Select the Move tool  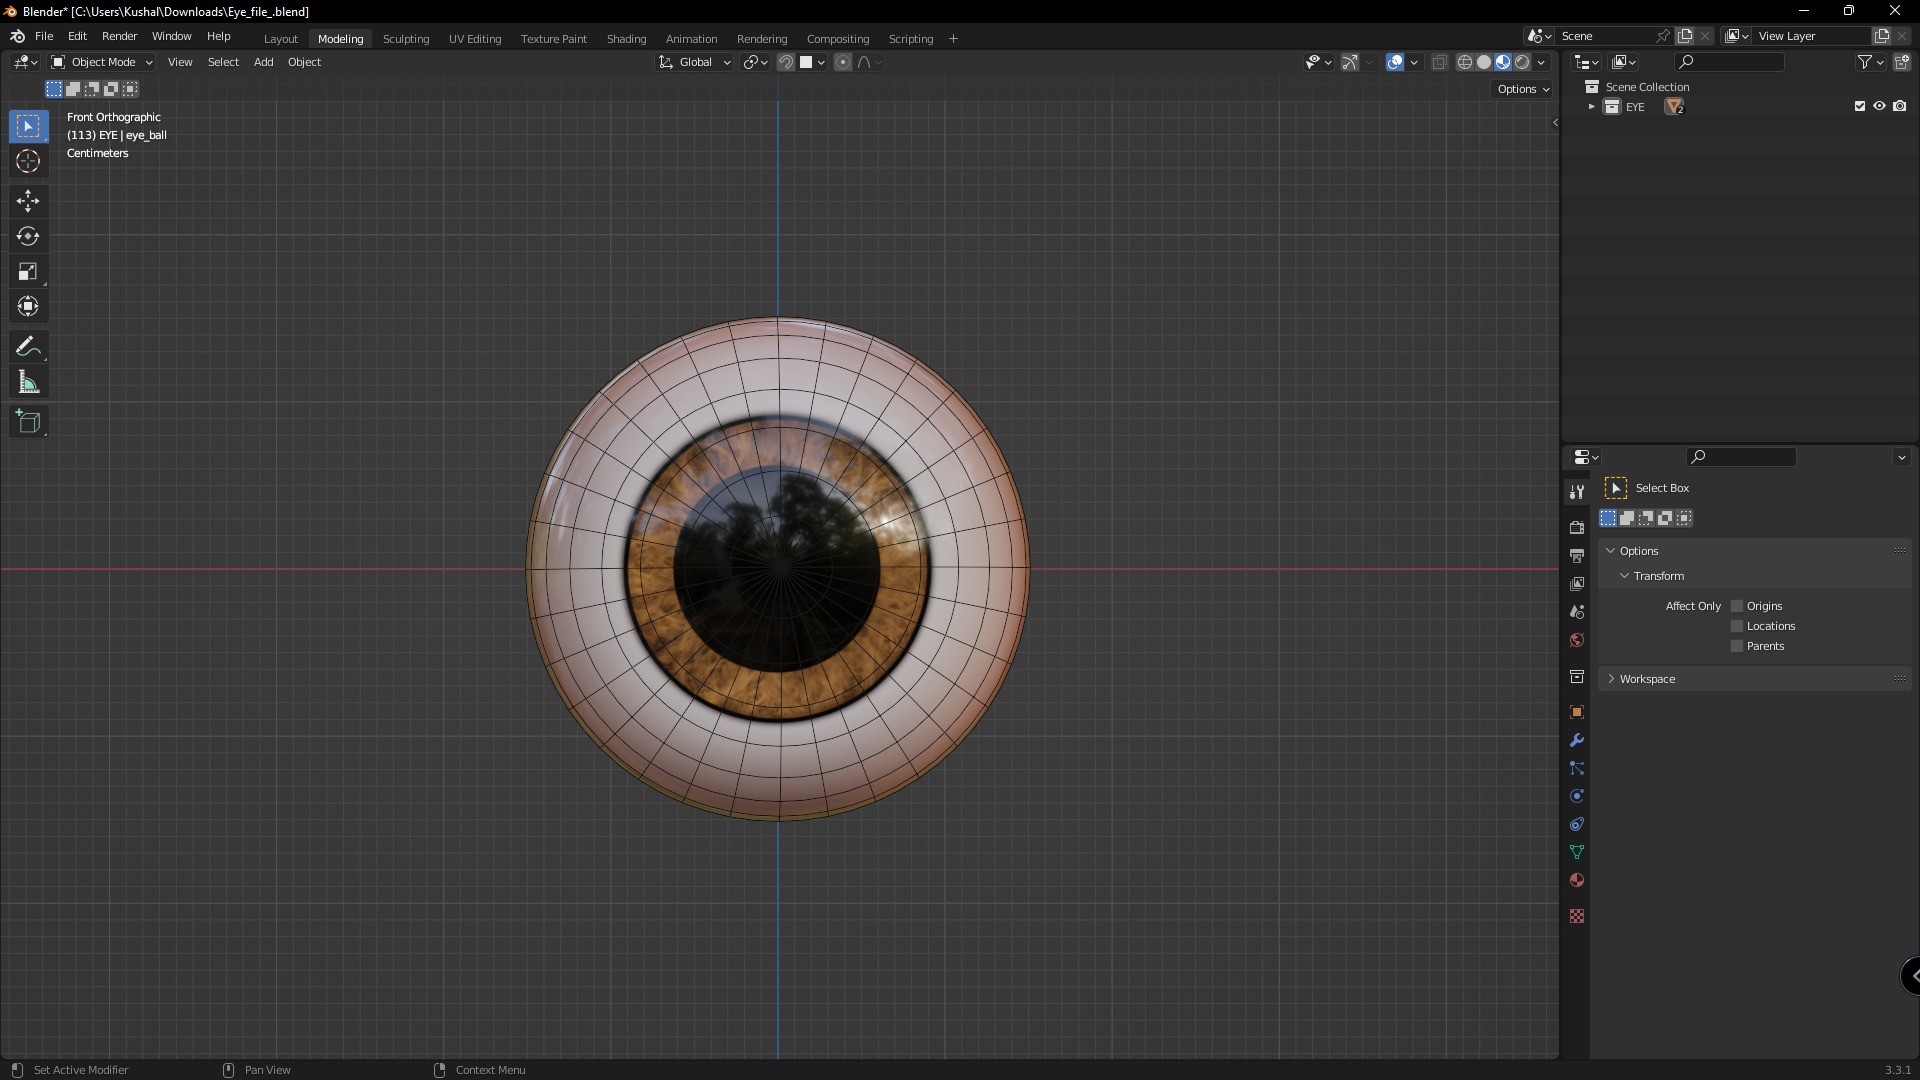pos(28,201)
